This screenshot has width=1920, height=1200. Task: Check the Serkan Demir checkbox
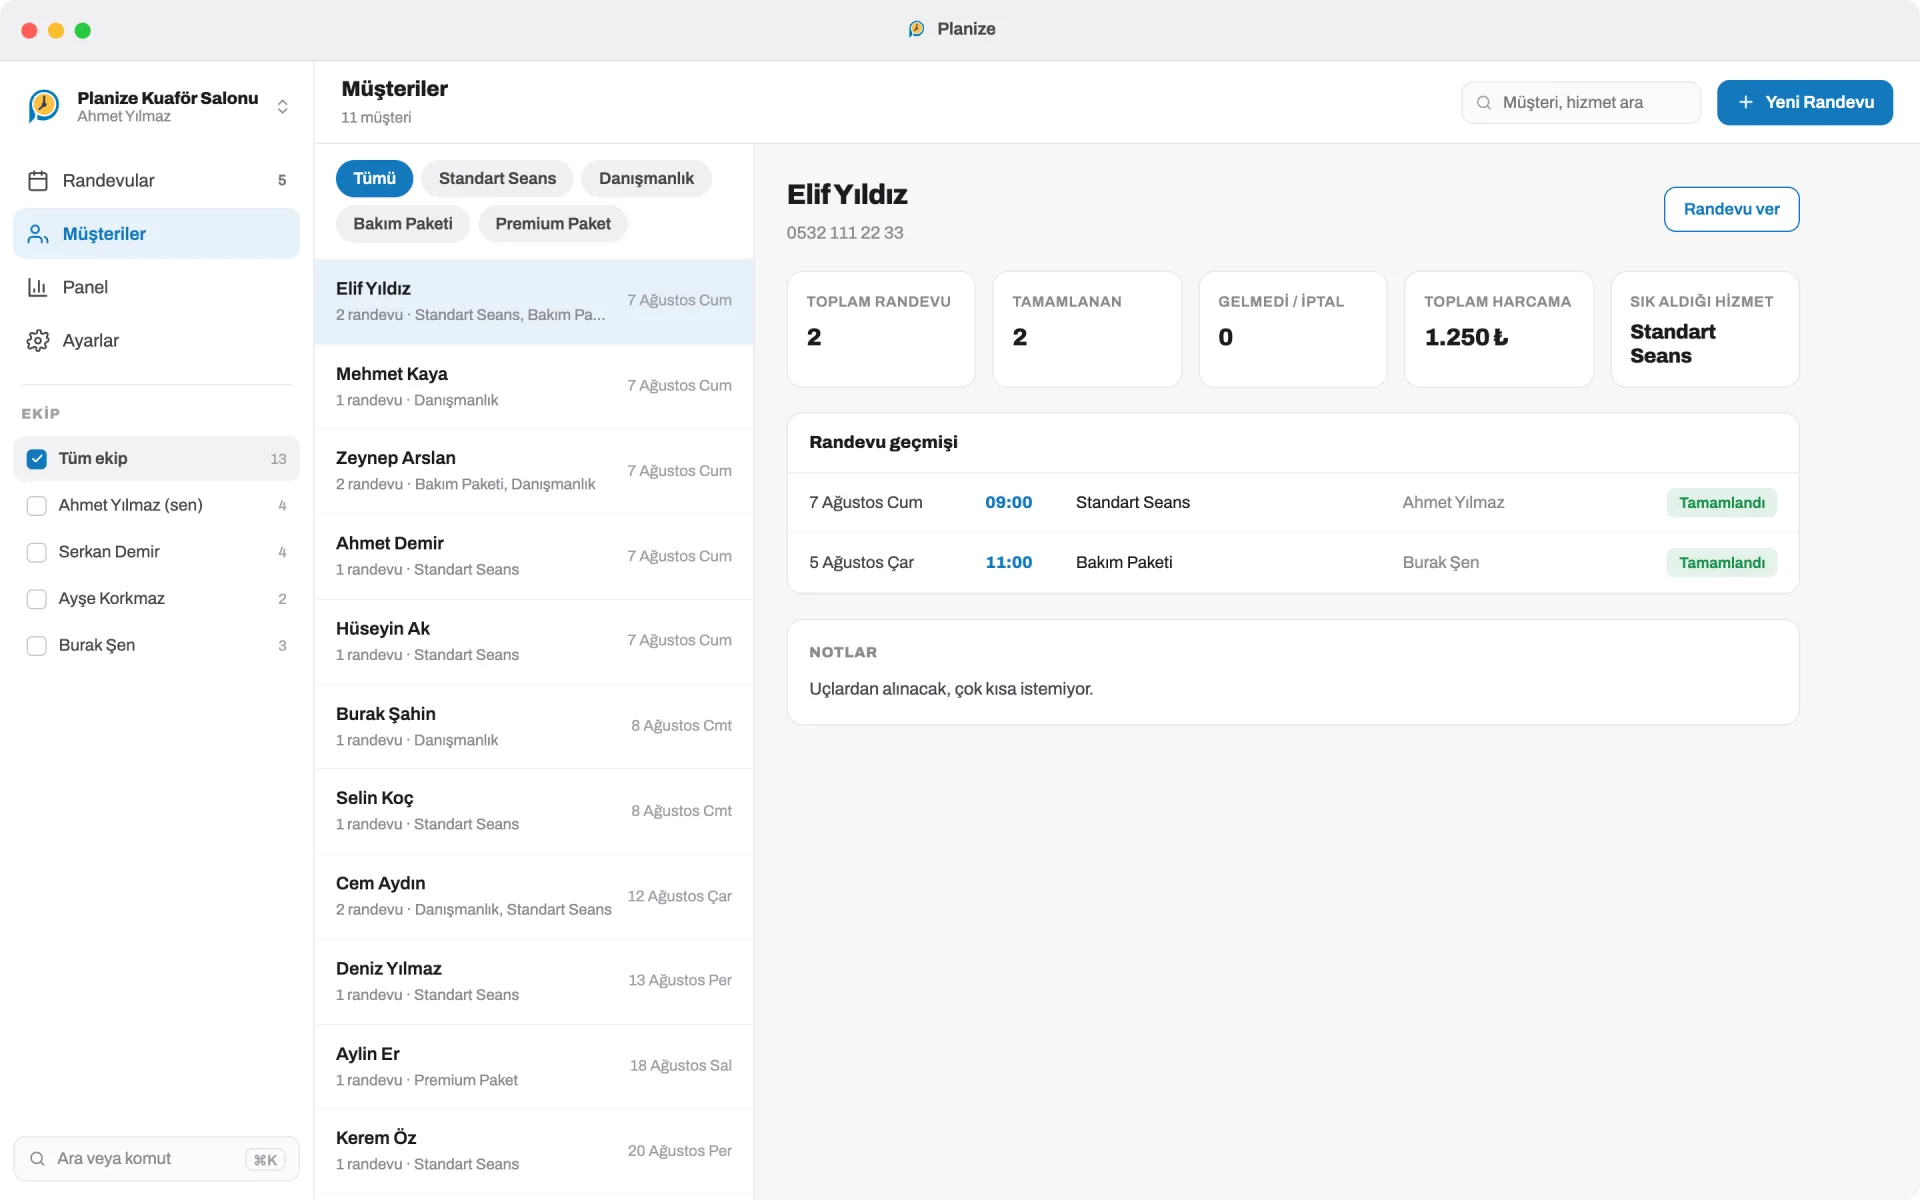(x=37, y=552)
